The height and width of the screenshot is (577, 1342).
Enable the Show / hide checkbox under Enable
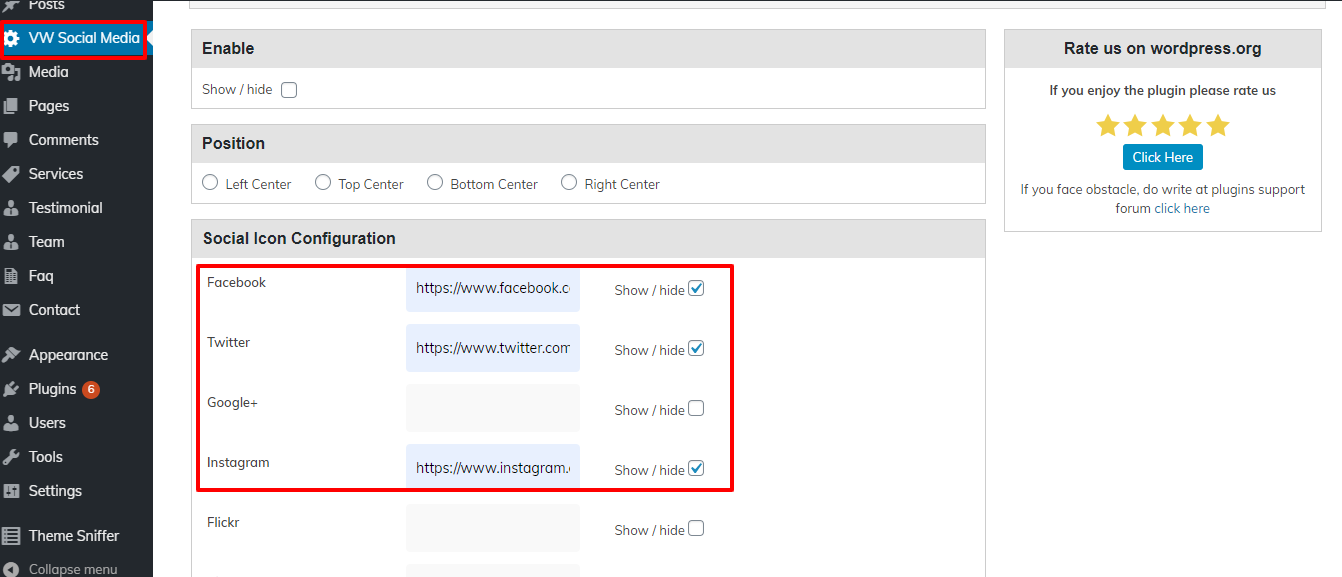tap(289, 90)
